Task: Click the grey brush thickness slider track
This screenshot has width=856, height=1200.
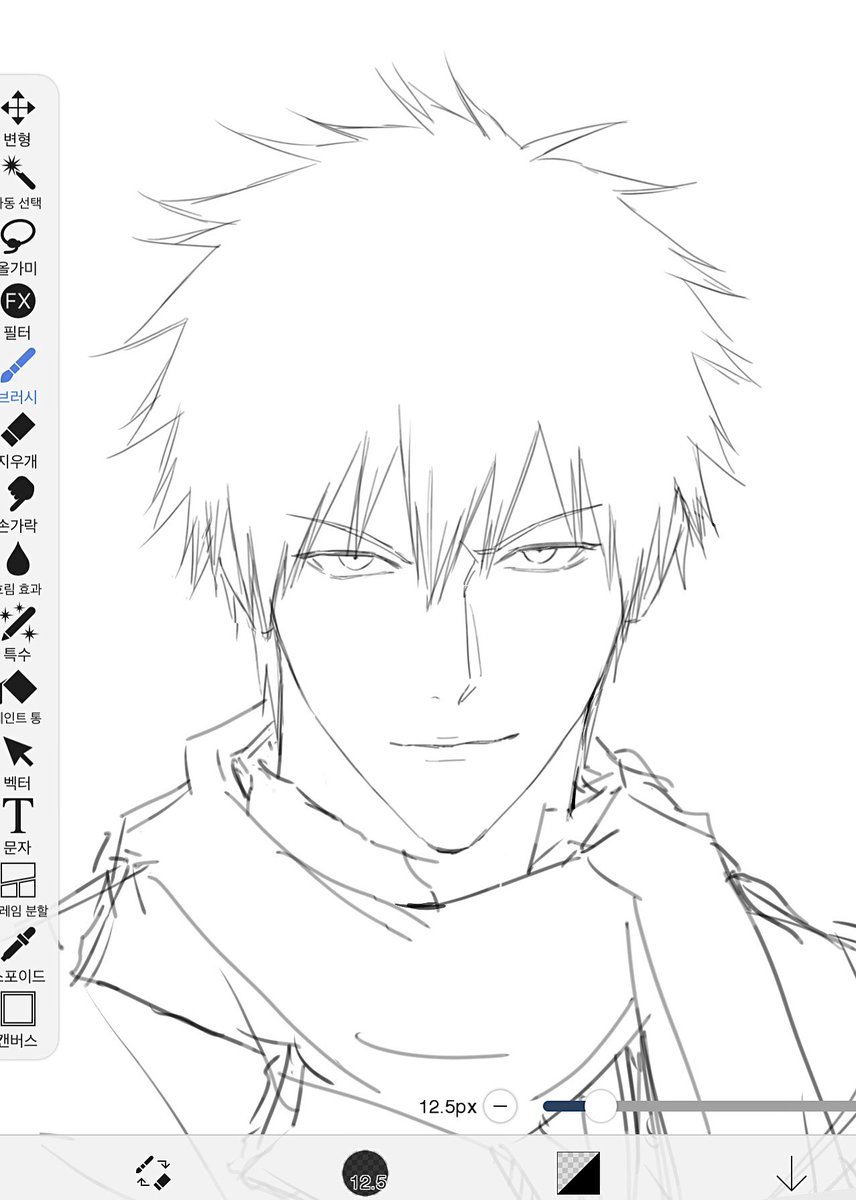Action: tap(737, 1106)
